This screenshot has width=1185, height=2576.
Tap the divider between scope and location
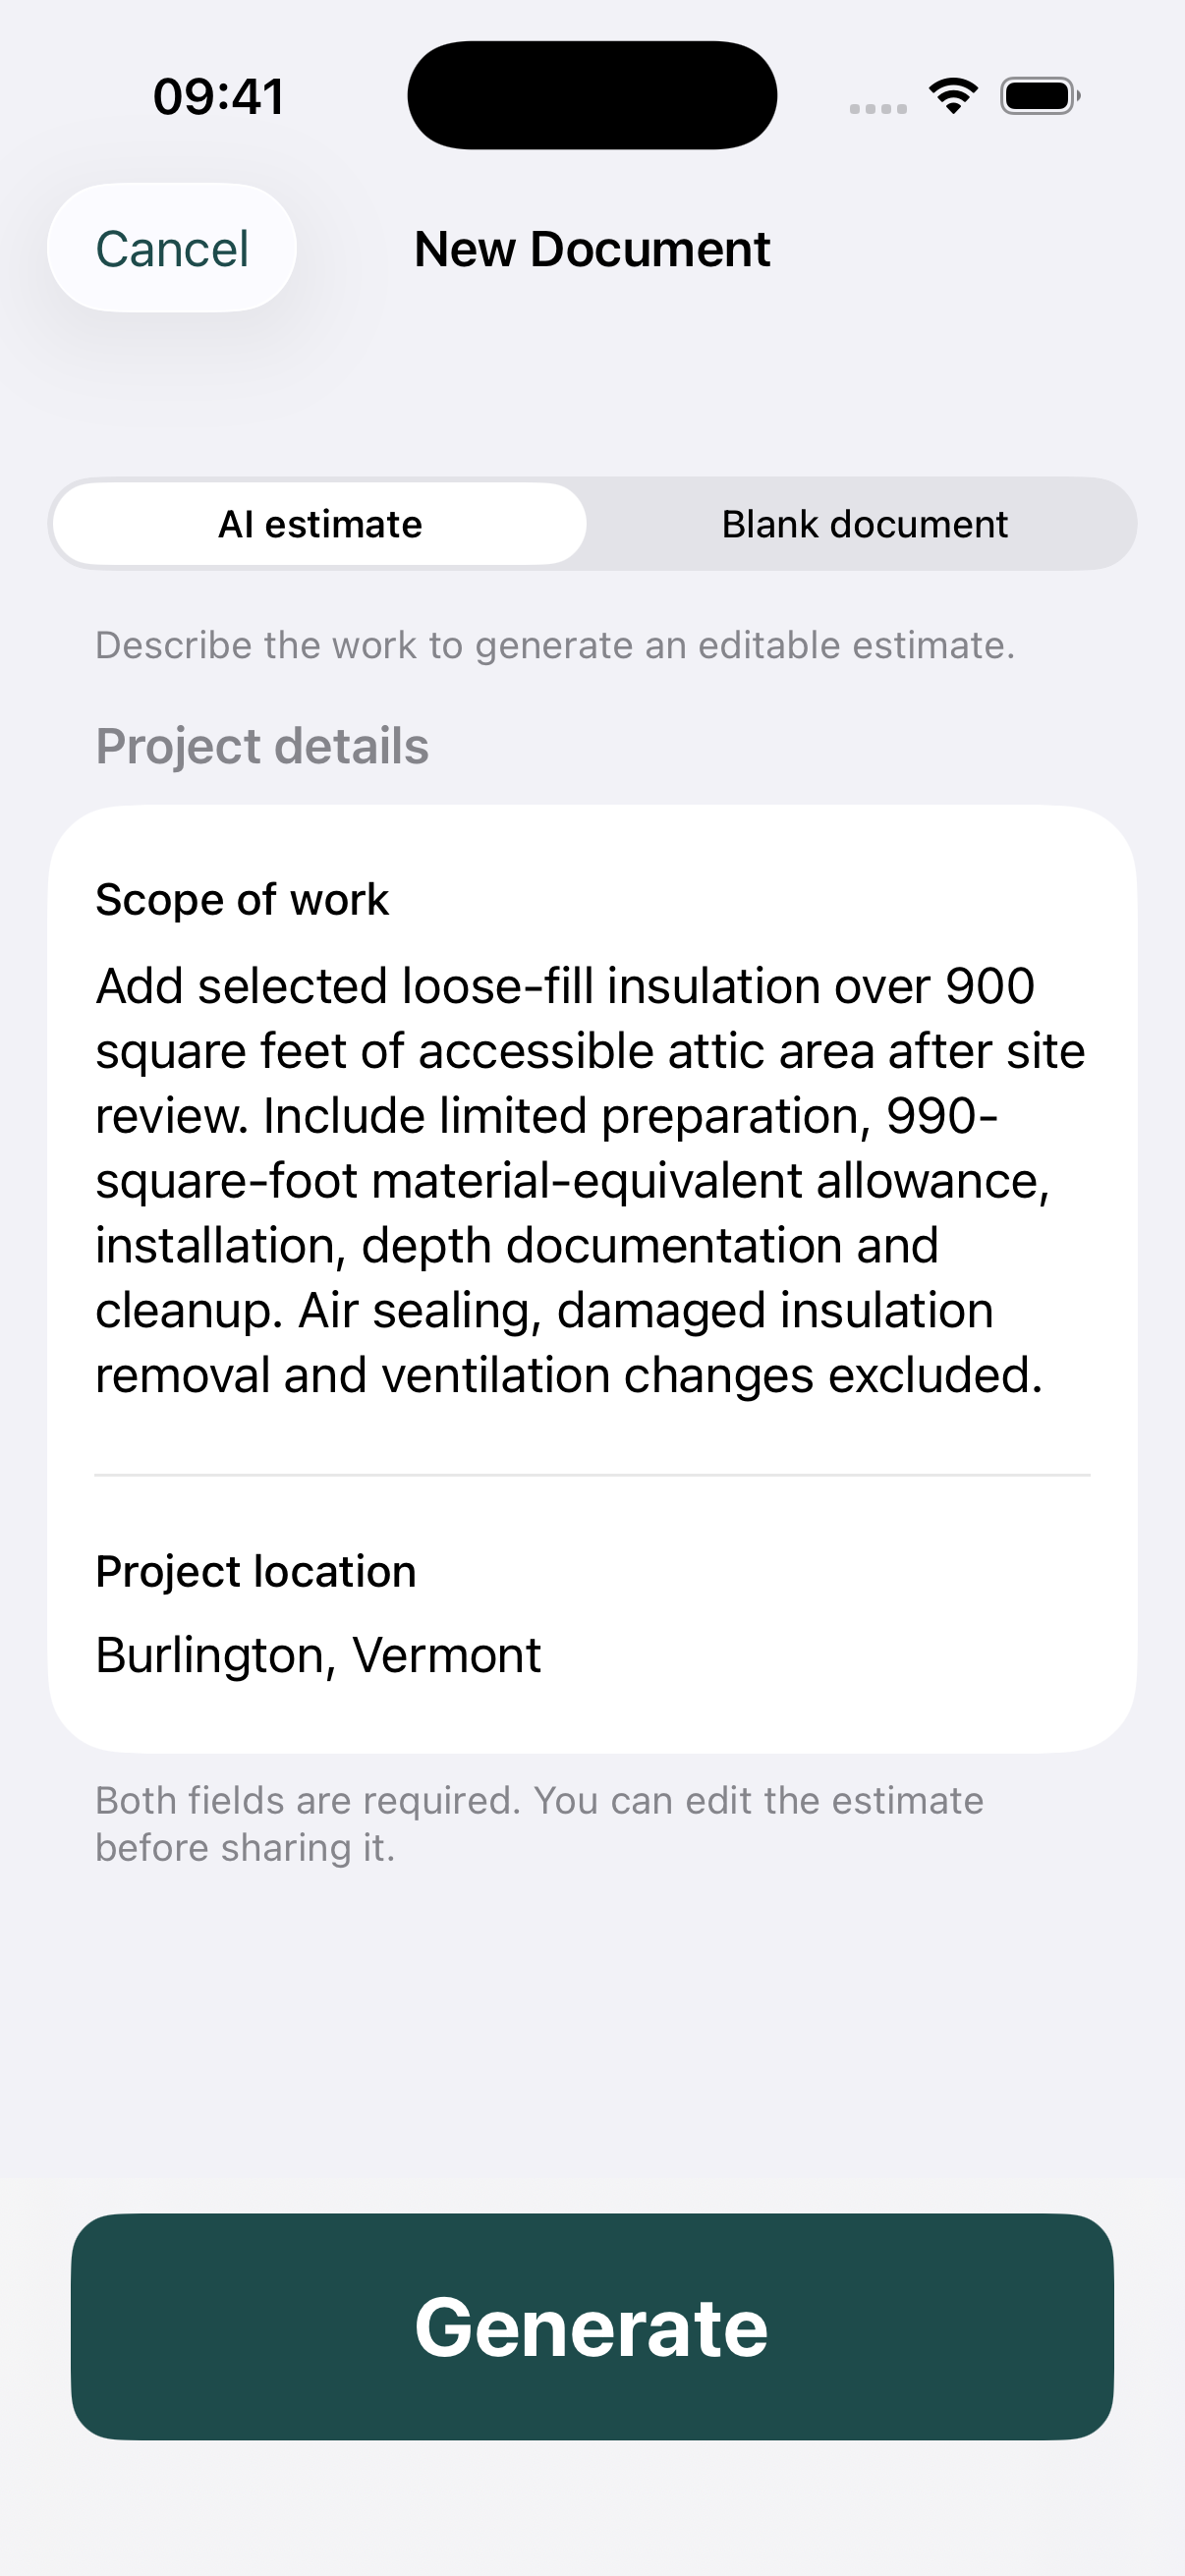[592, 1475]
